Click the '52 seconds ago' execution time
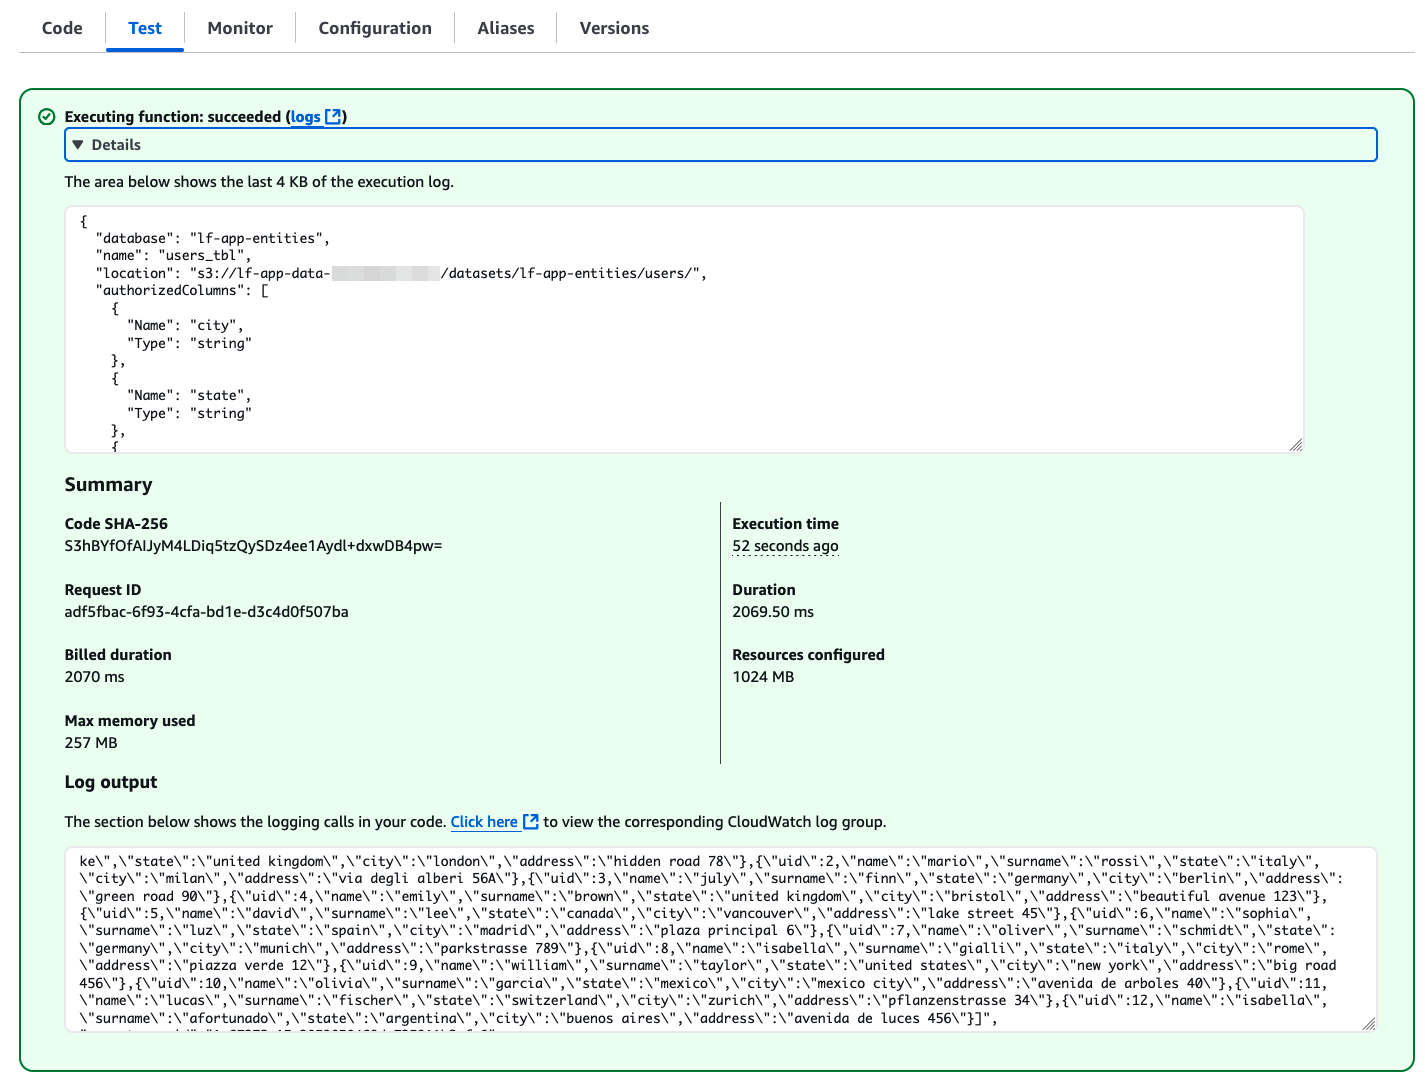Screen dimensions: 1425x1084 pyautogui.click(x=785, y=546)
